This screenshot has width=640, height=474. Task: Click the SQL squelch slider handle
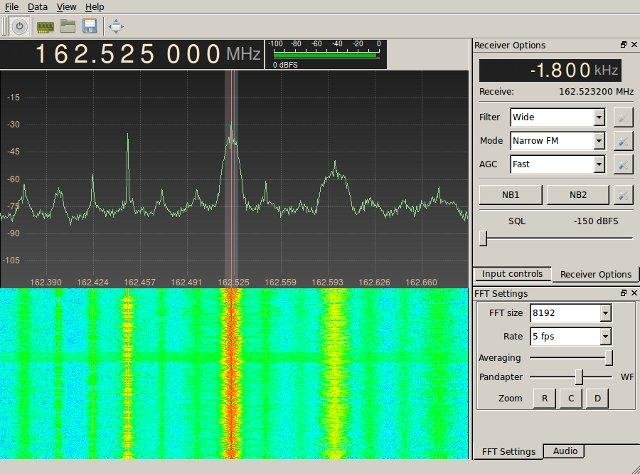tap(483, 238)
